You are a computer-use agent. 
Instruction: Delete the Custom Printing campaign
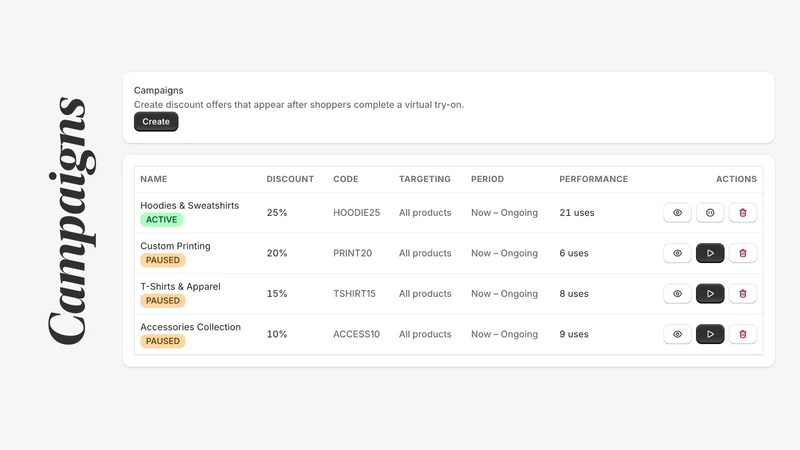pyautogui.click(x=742, y=253)
